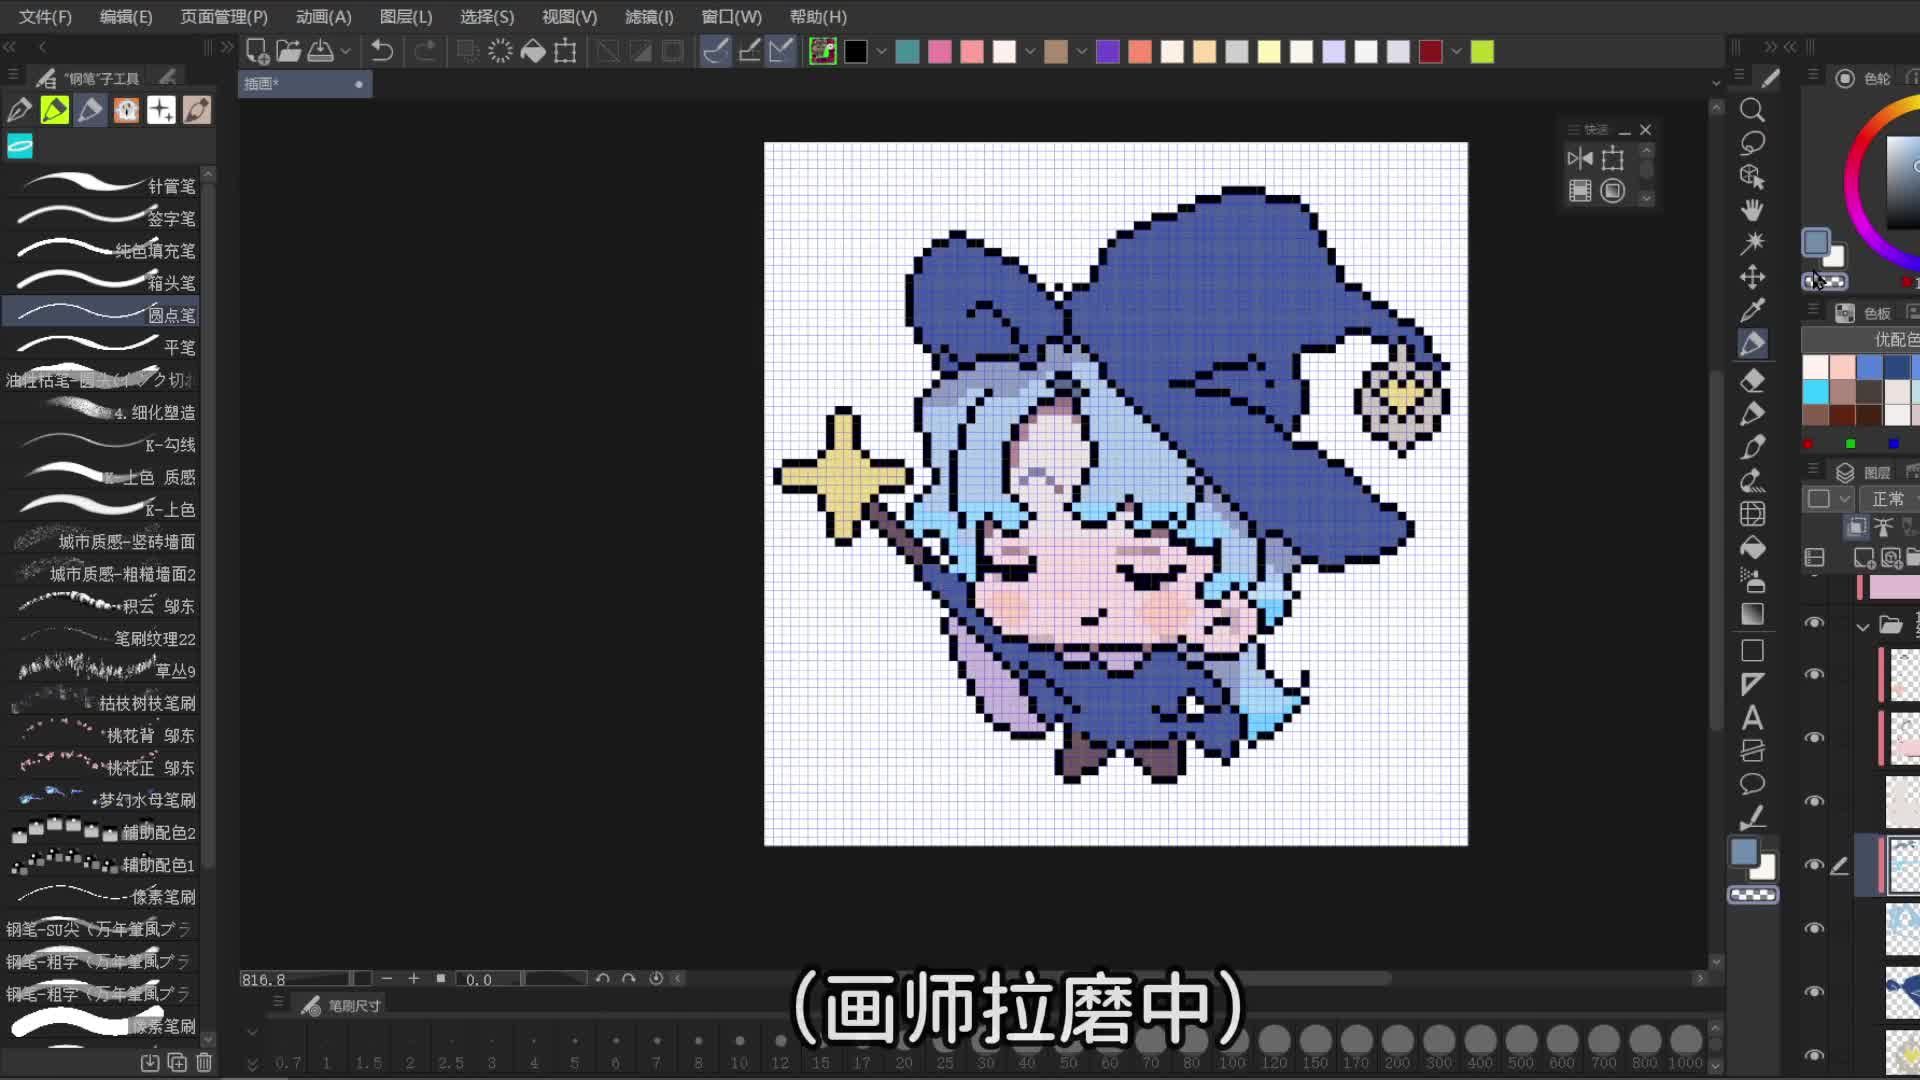Choose the 针管笔 brush
This screenshot has height=1080, width=1920.
102,186
